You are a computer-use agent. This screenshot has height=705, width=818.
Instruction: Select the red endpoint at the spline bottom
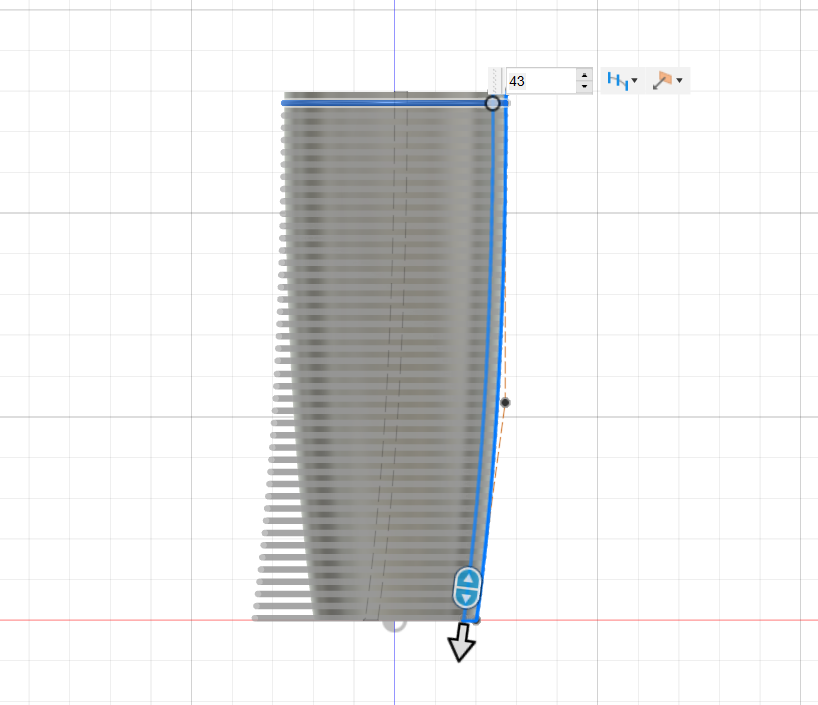[478, 621]
